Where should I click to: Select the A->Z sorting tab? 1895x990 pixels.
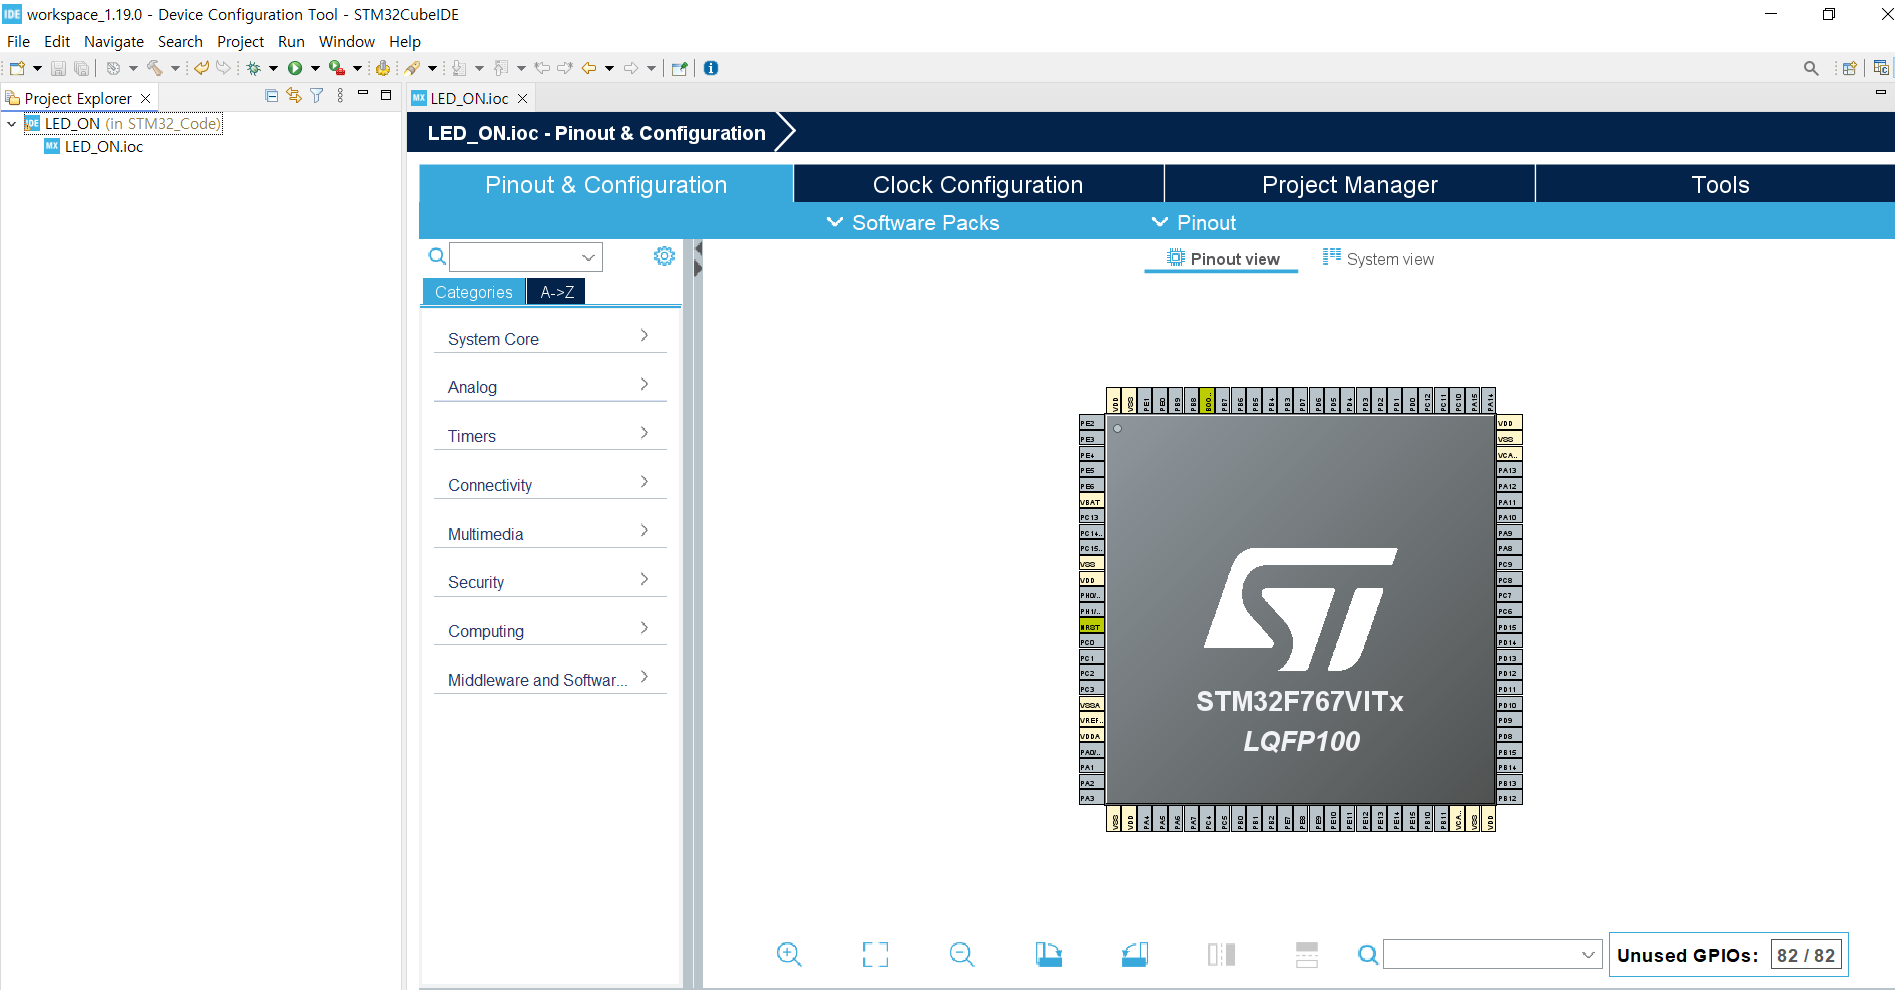557,291
